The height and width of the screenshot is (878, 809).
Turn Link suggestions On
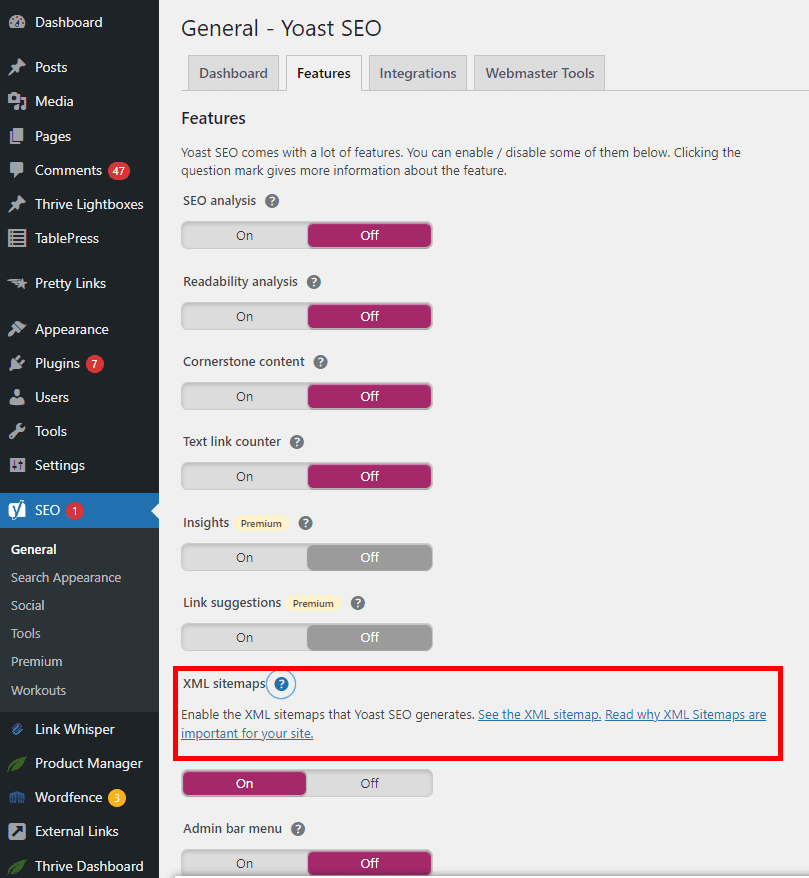(245, 638)
